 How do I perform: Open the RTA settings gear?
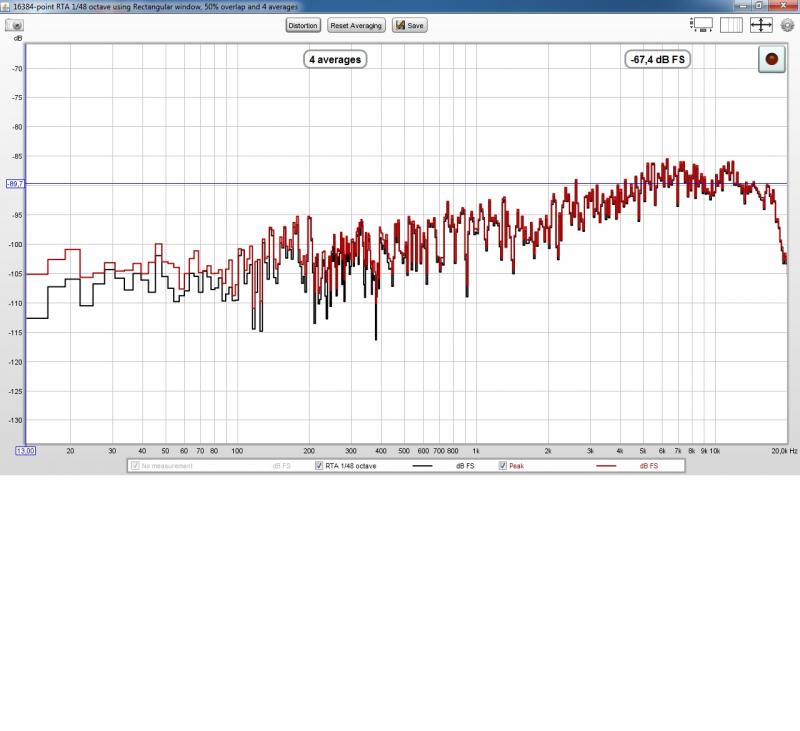(787, 25)
